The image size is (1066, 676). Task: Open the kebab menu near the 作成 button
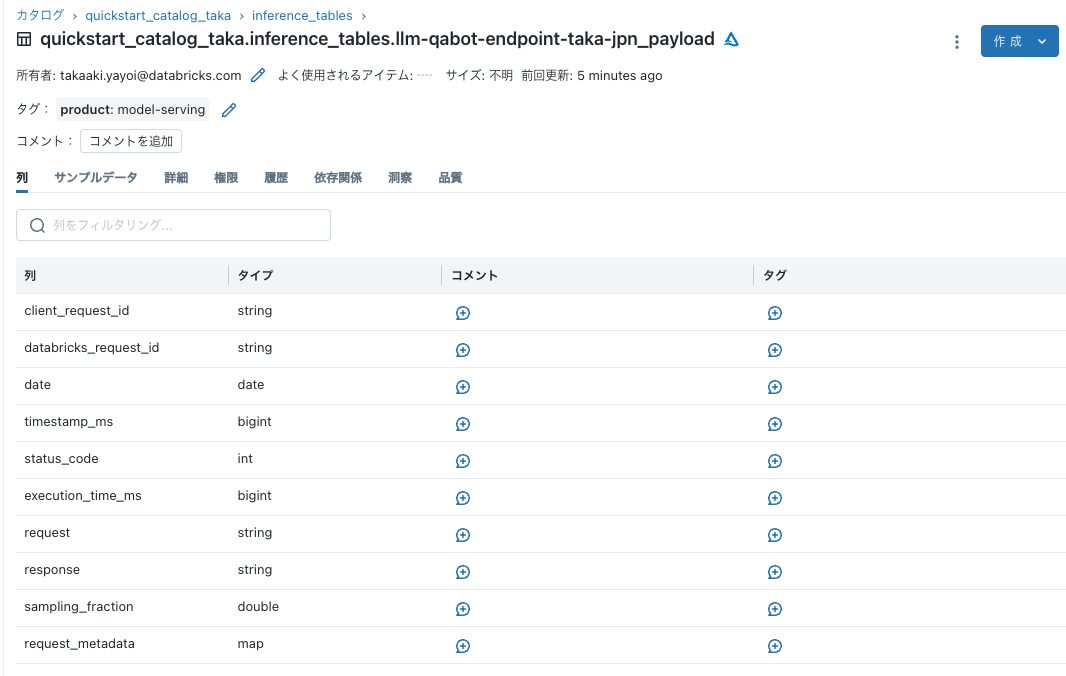[957, 41]
